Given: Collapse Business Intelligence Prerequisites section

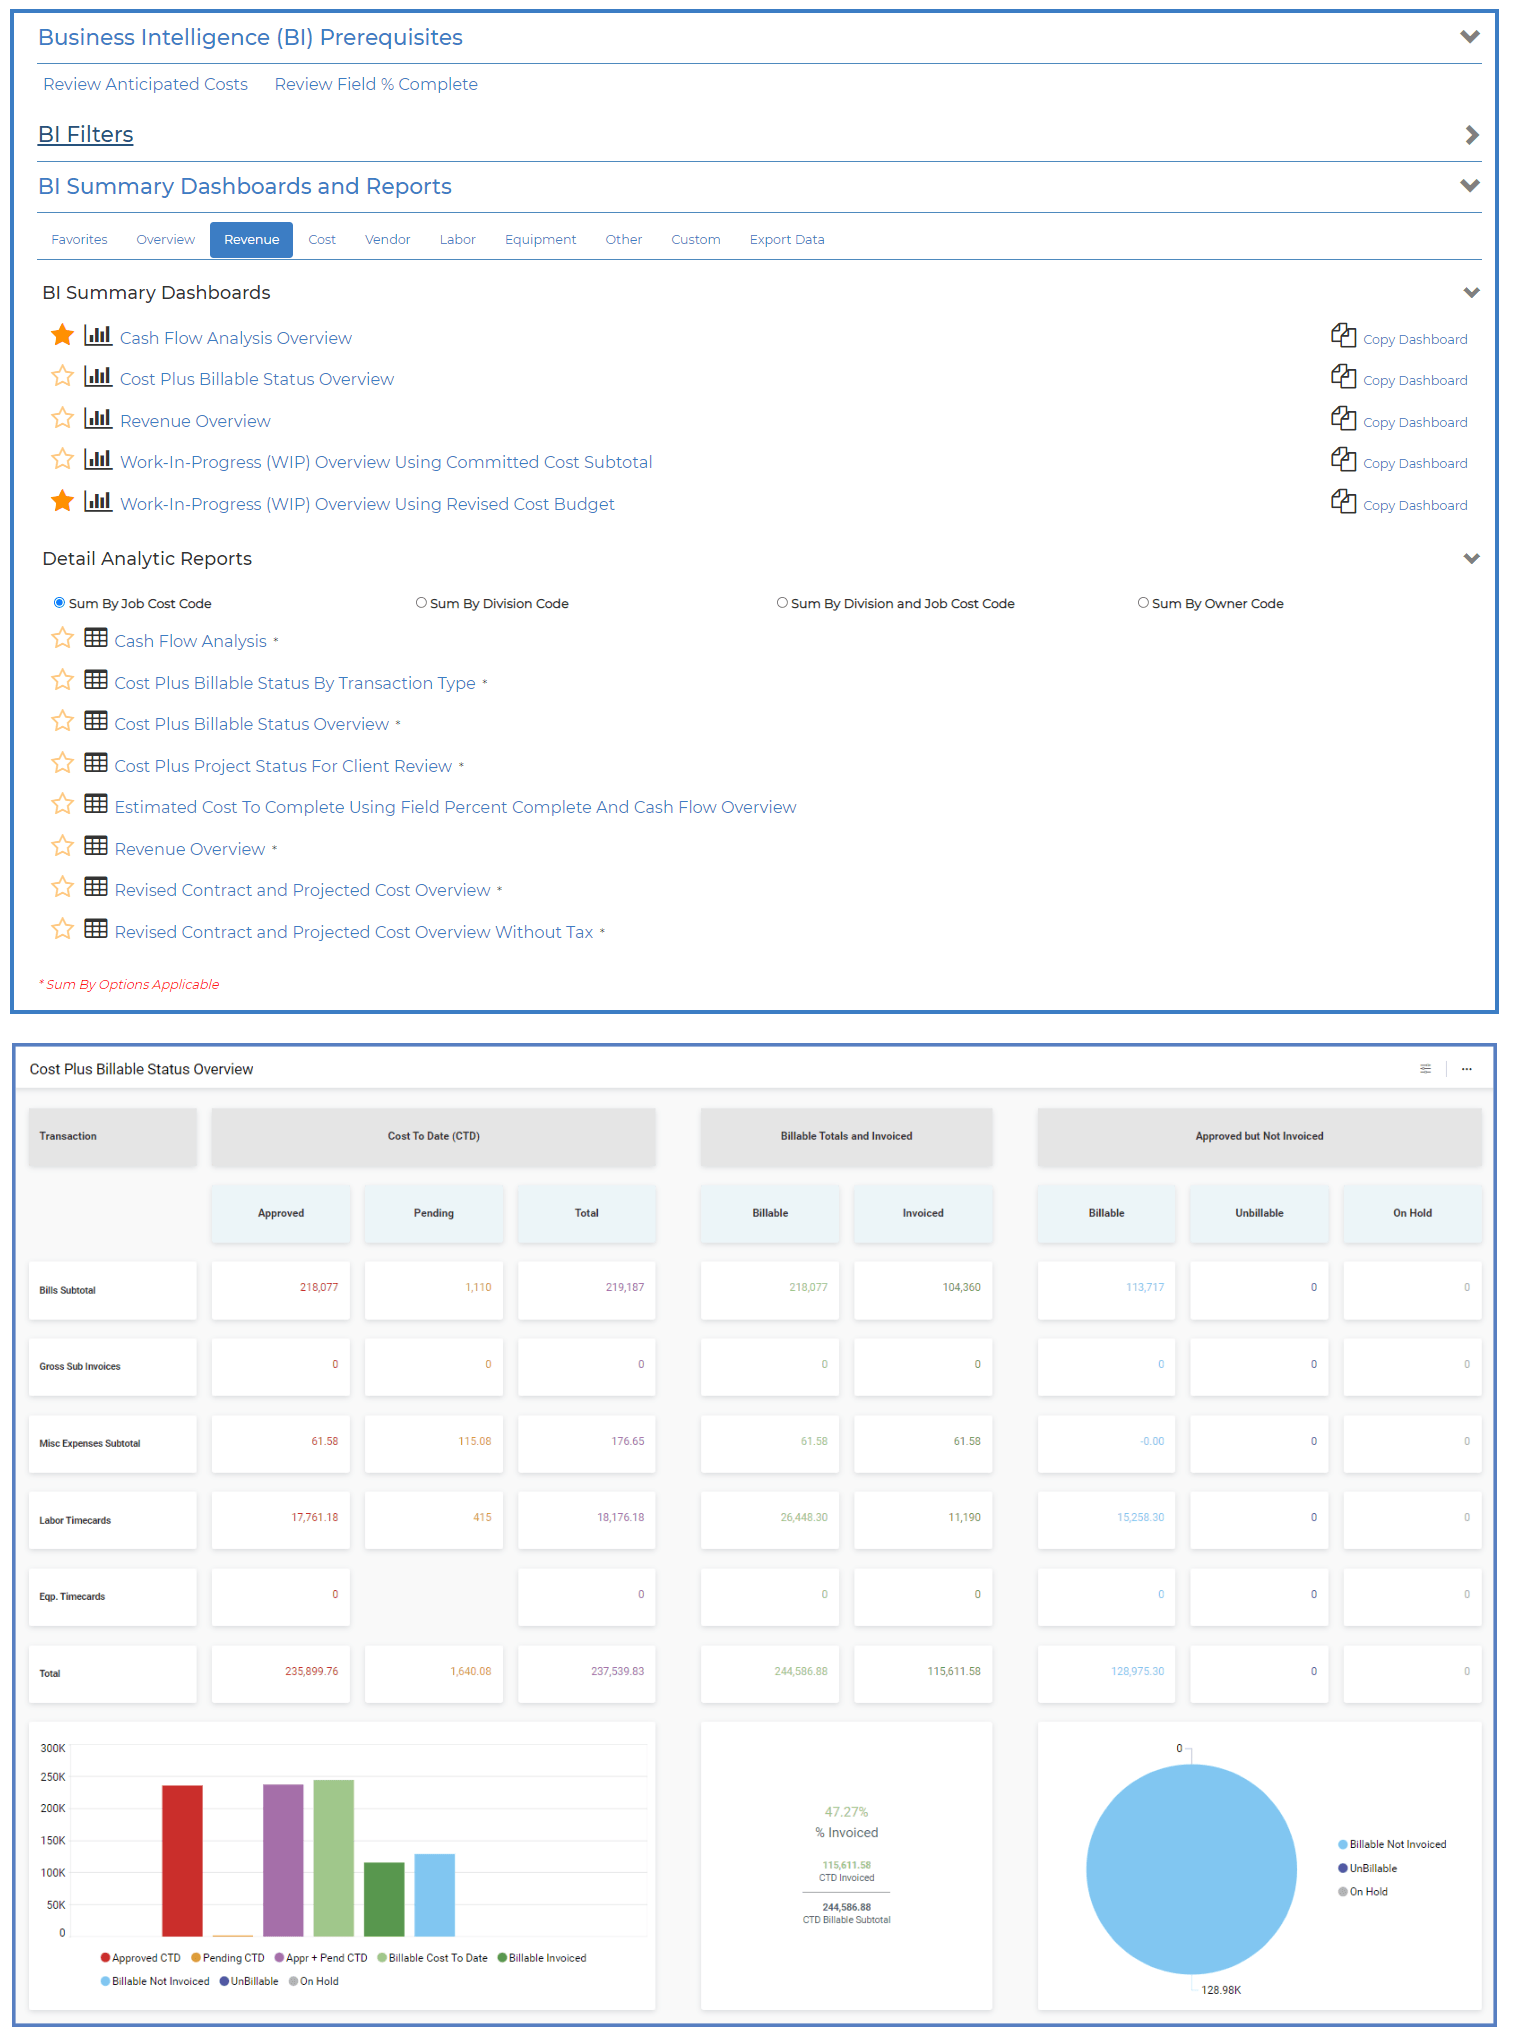Looking at the screenshot, I should point(1469,37).
